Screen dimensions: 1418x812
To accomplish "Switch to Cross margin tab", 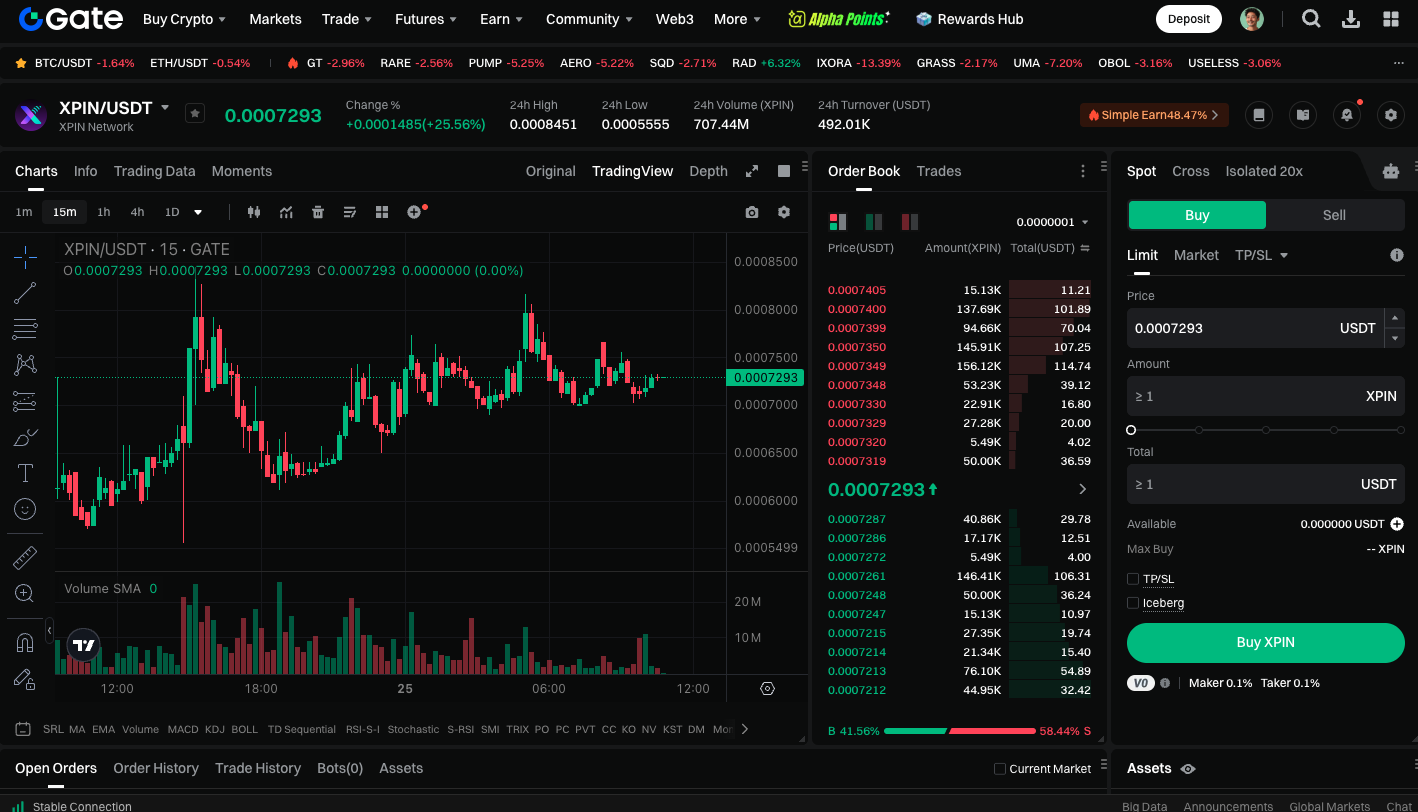I will point(1190,171).
